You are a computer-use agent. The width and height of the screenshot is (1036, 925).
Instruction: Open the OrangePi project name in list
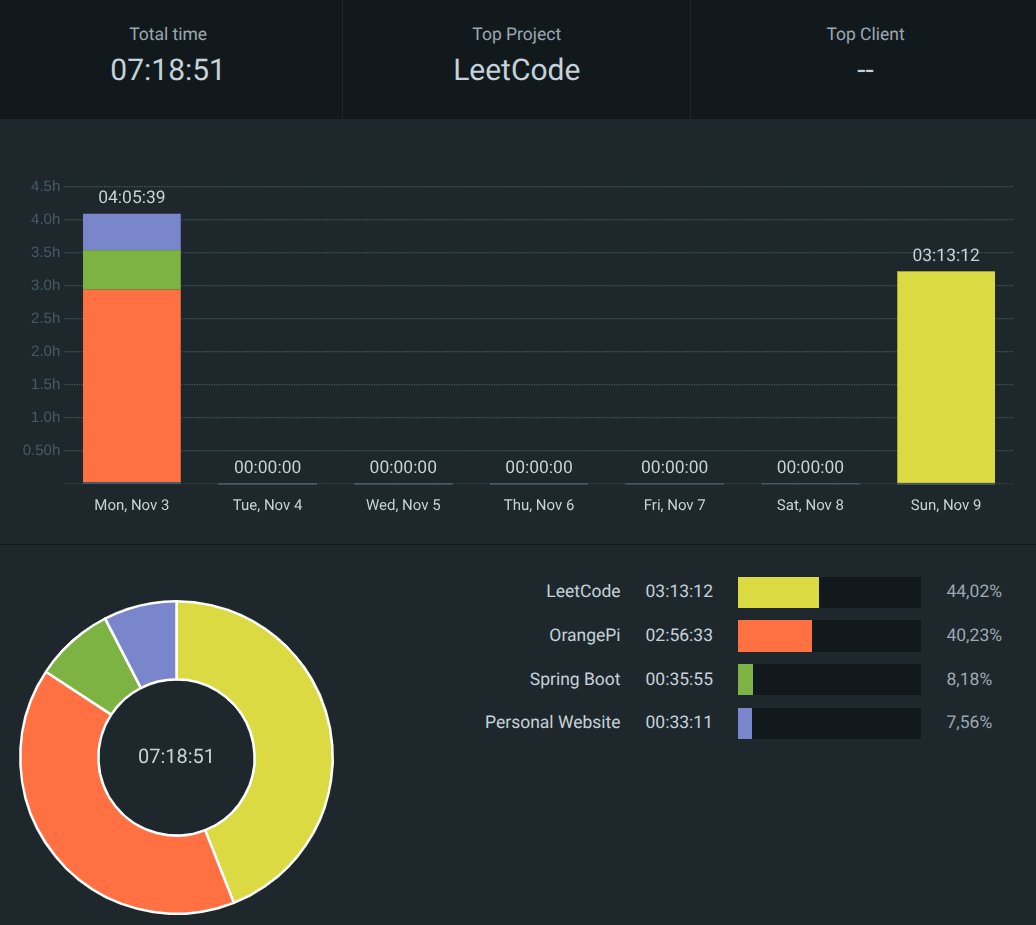pos(584,636)
